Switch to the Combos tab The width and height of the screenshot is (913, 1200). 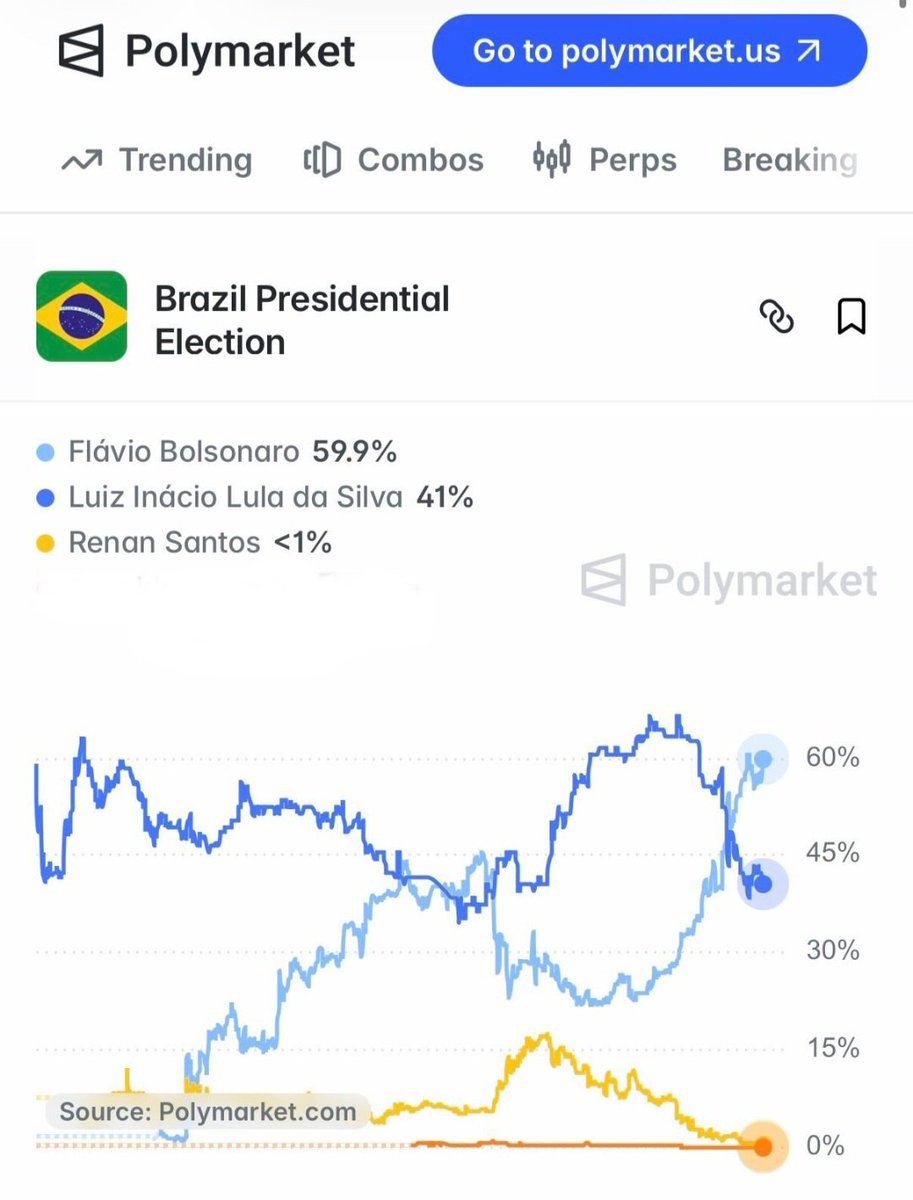tap(394, 160)
